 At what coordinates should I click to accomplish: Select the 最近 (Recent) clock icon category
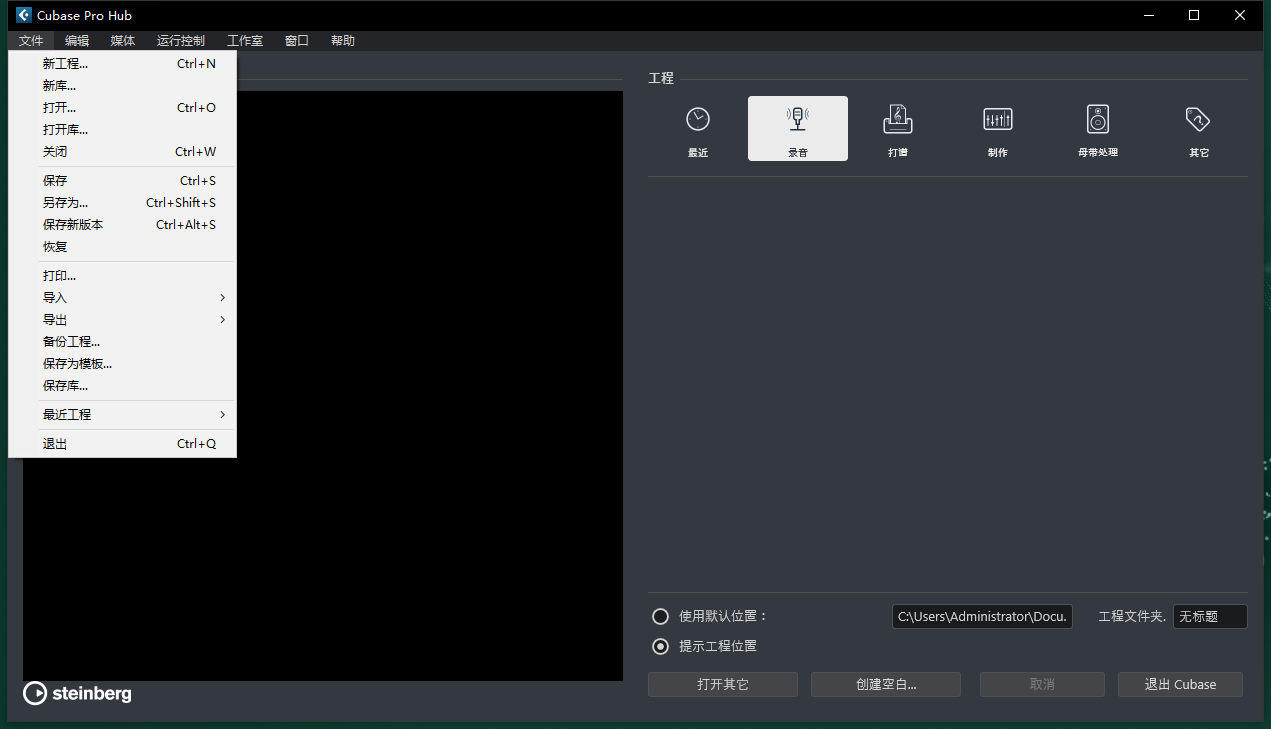click(x=698, y=129)
